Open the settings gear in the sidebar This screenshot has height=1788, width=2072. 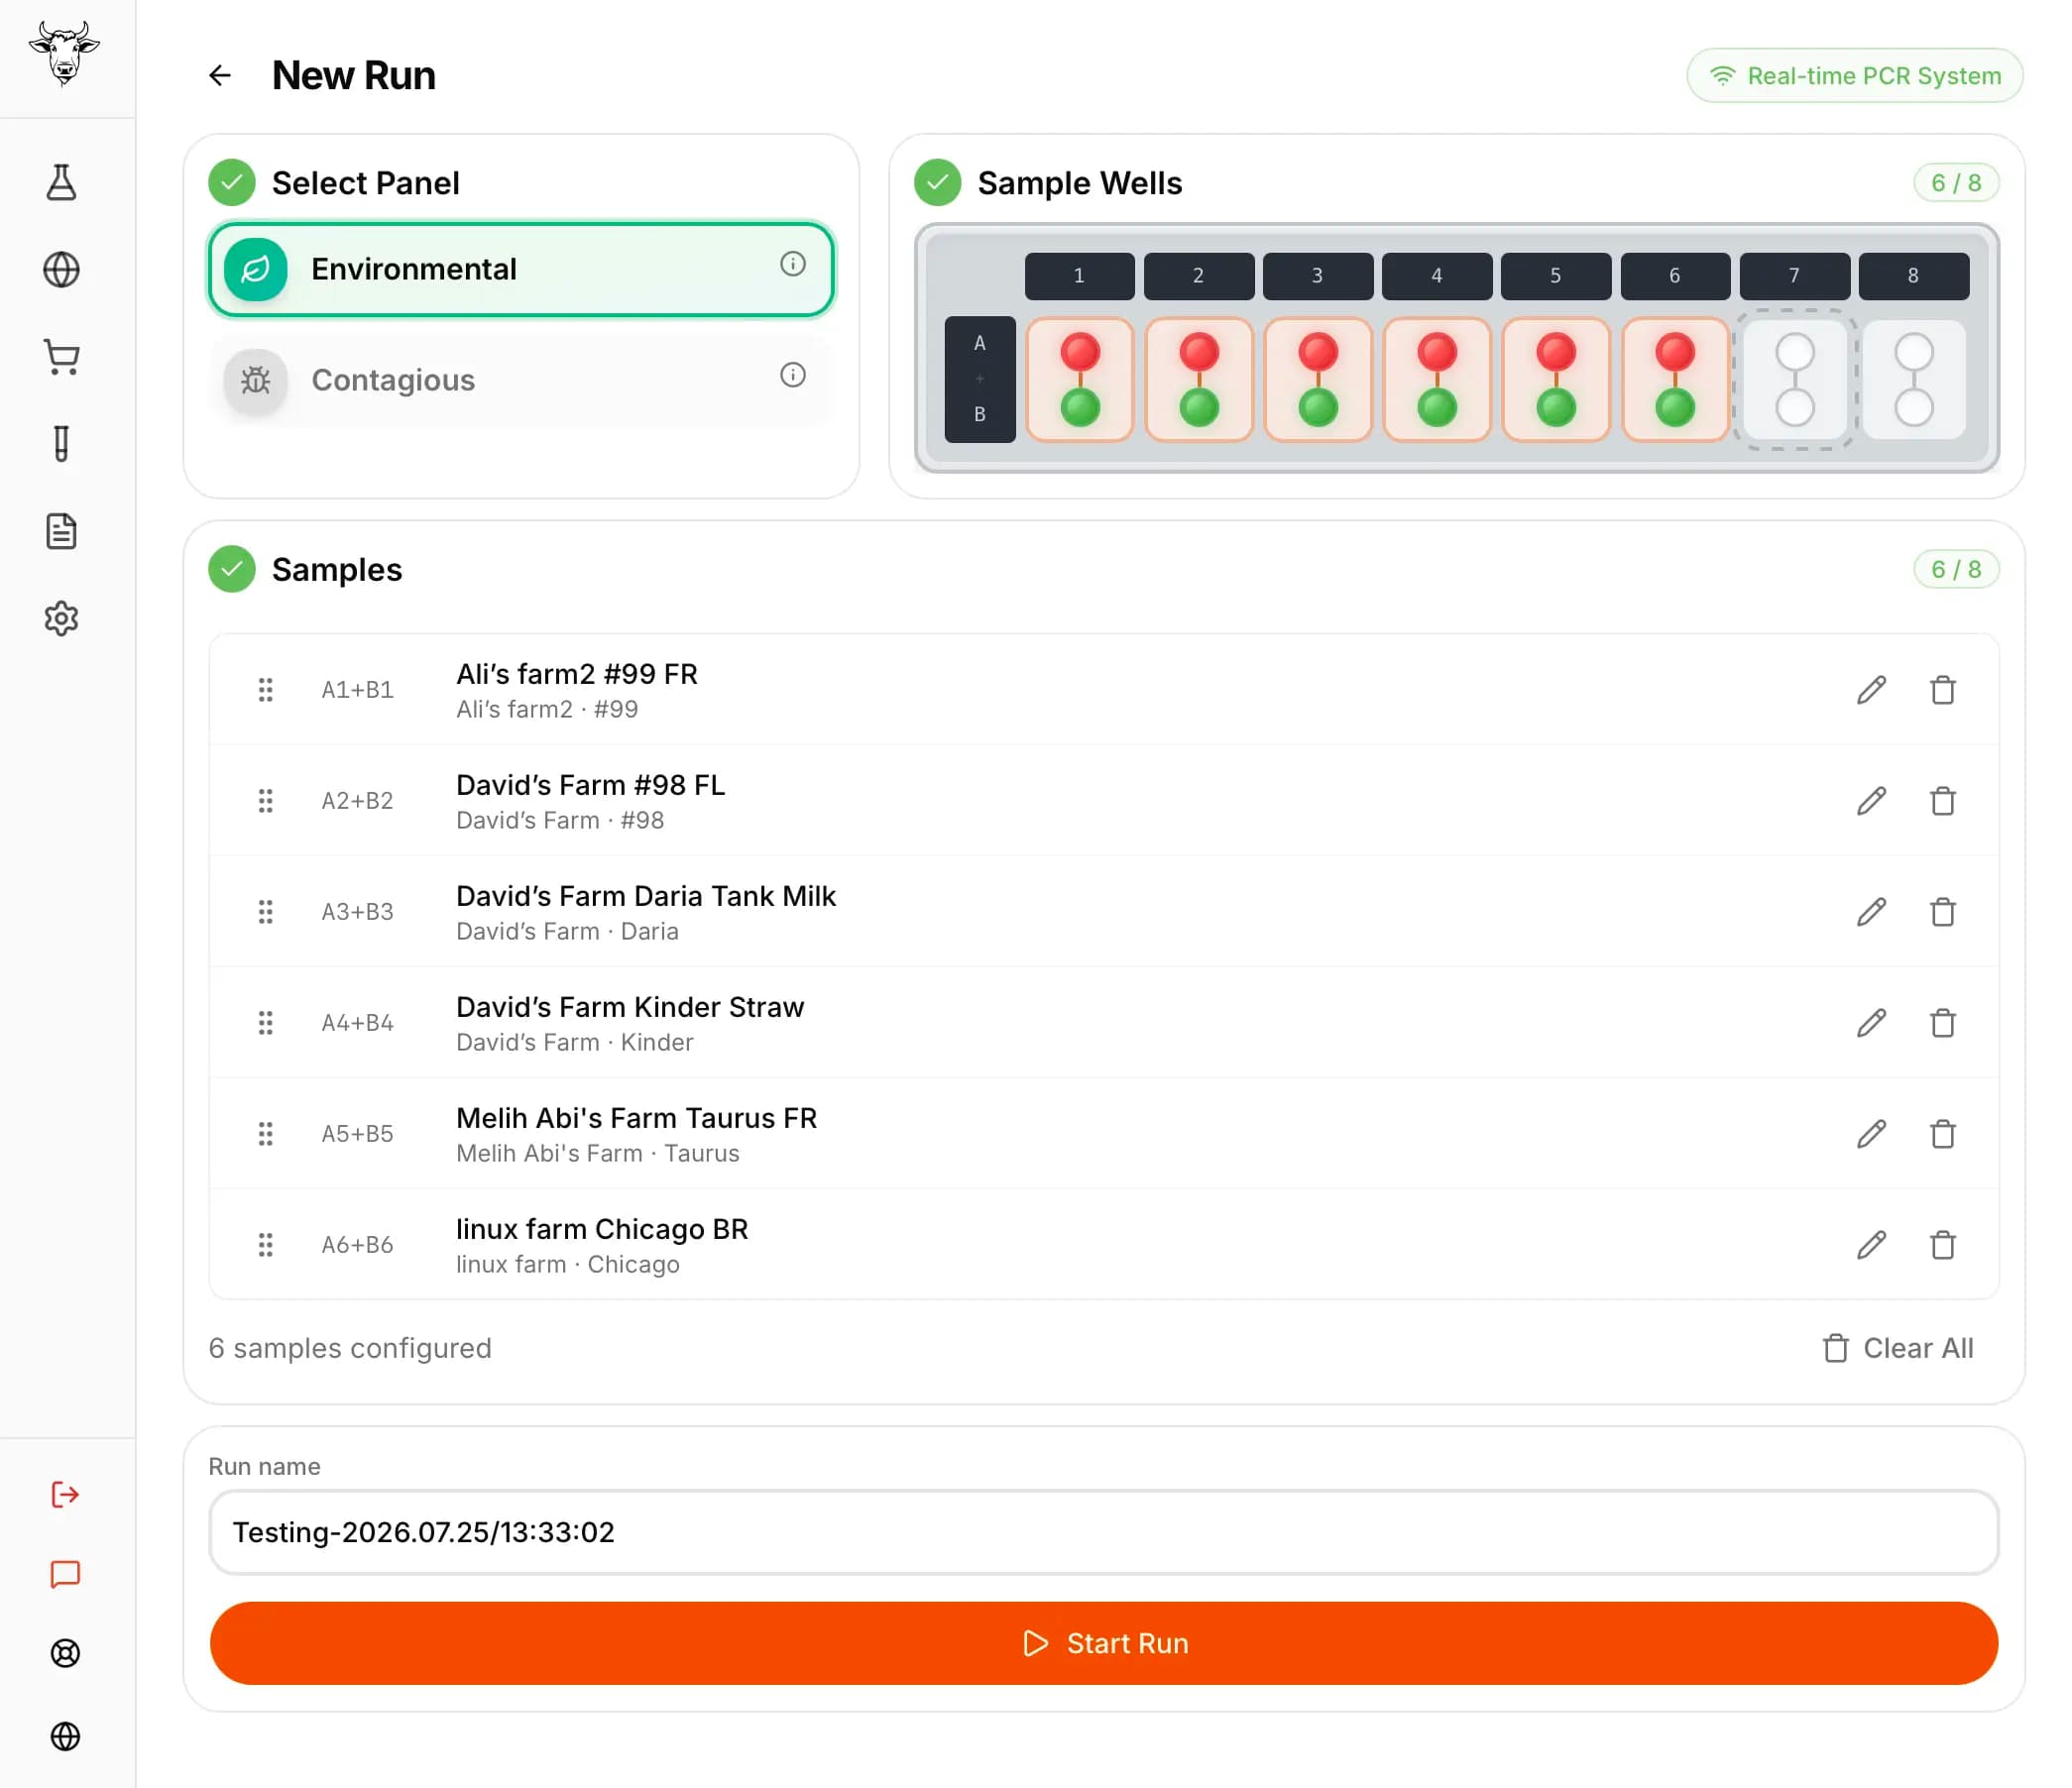pyautogui.click(x=62, y=618)
